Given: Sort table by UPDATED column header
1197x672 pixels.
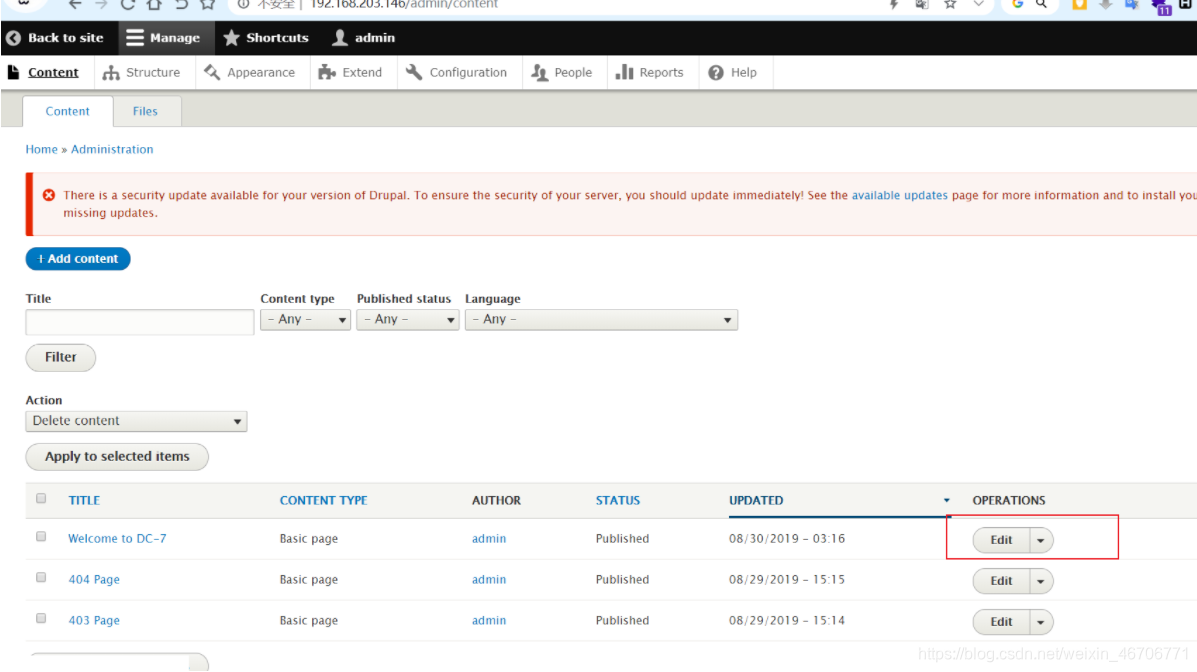Looking at the screenshot, I should [756, 500].
